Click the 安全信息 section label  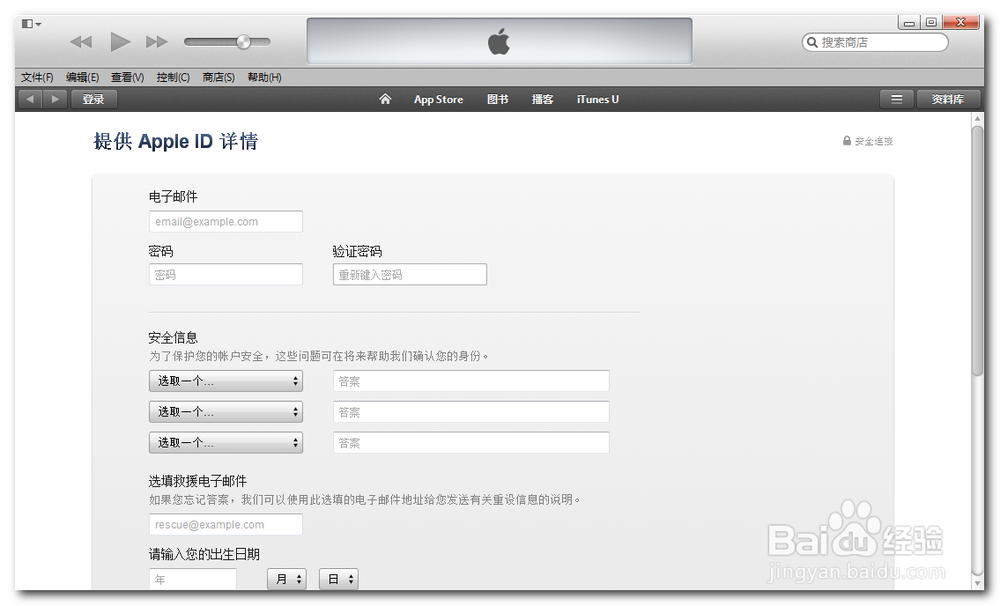tap(173, 337)
